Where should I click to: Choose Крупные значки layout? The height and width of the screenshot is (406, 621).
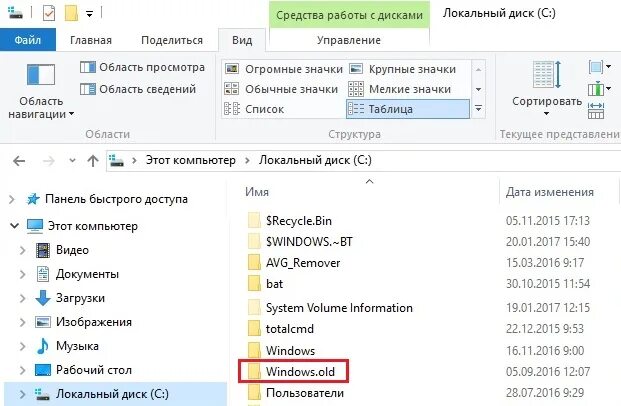(x=403, y=69)
